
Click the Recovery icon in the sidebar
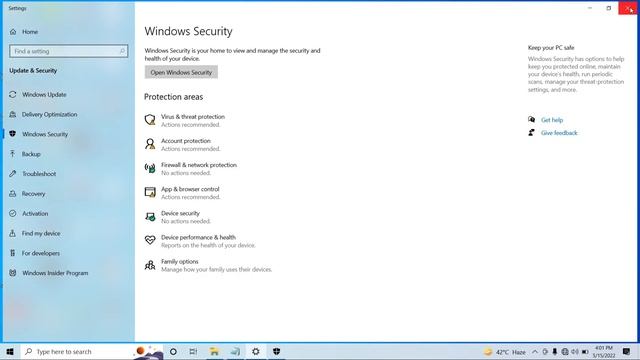coord(13,193)
